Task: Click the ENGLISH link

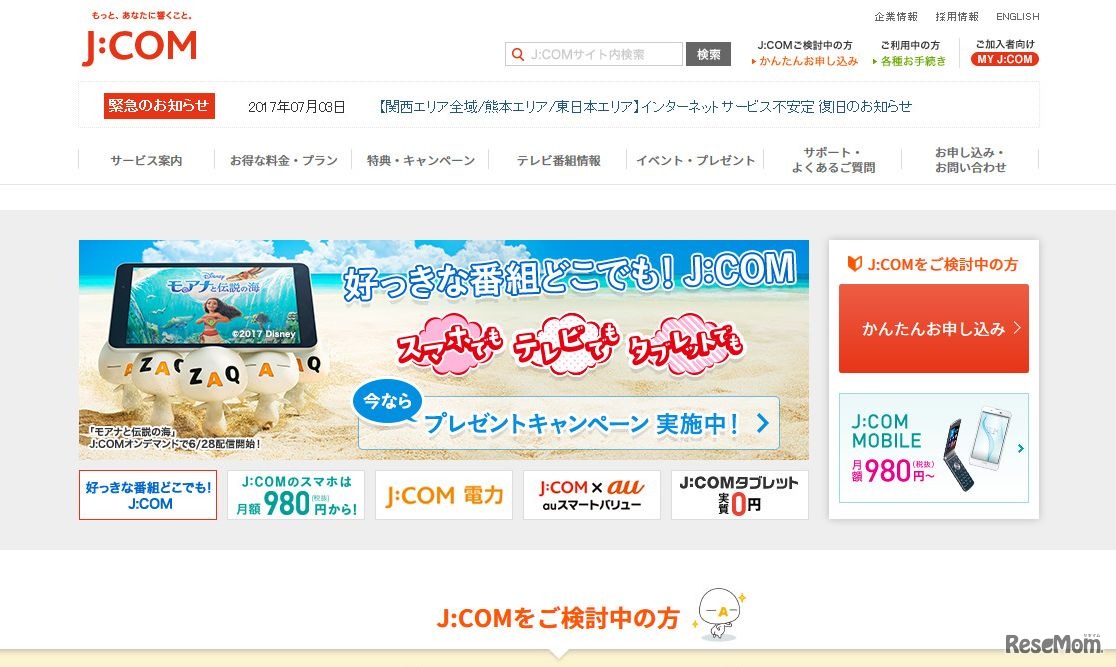Action: click(1017, 16)
